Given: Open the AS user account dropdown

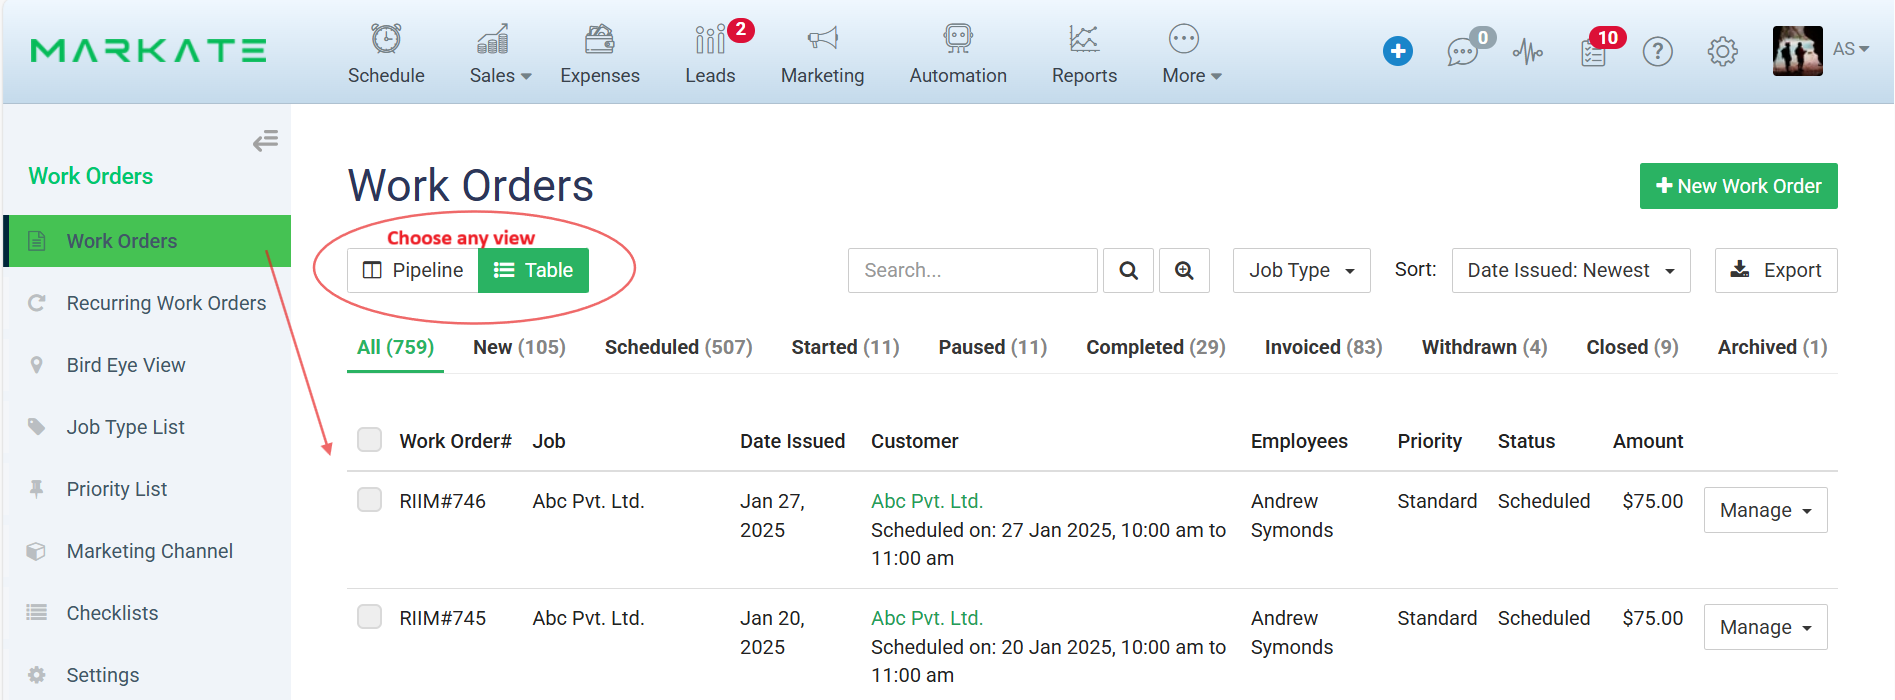Looking at the screenshot, I should 1851,49.
